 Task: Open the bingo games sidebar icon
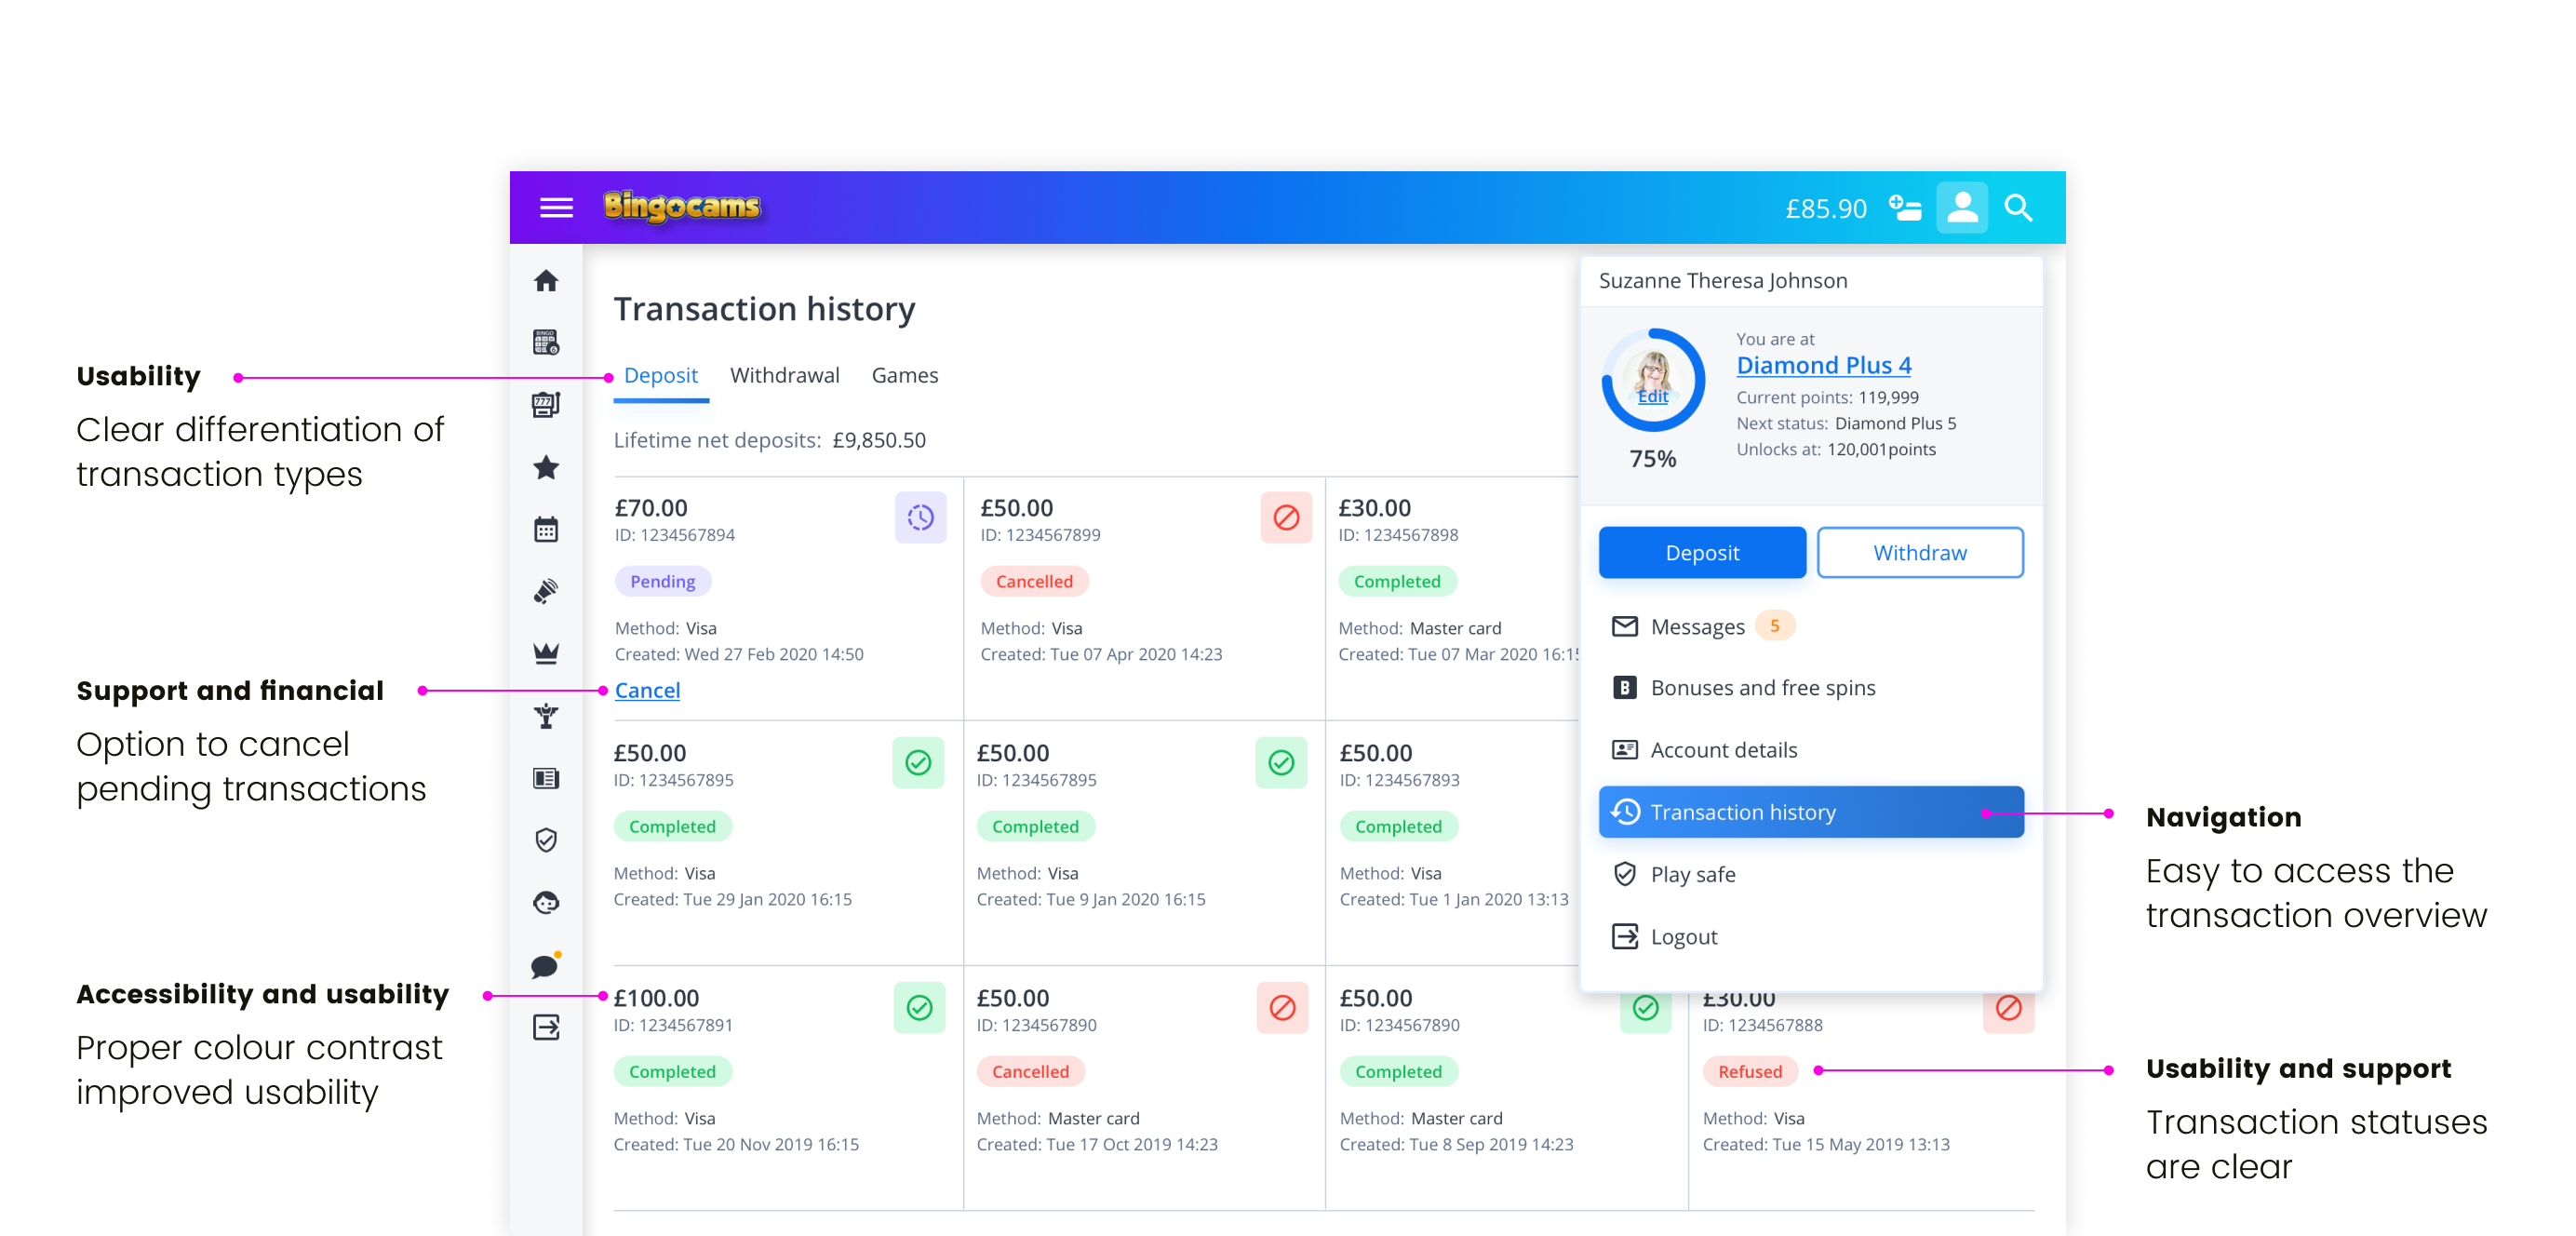tap(547, 342)
